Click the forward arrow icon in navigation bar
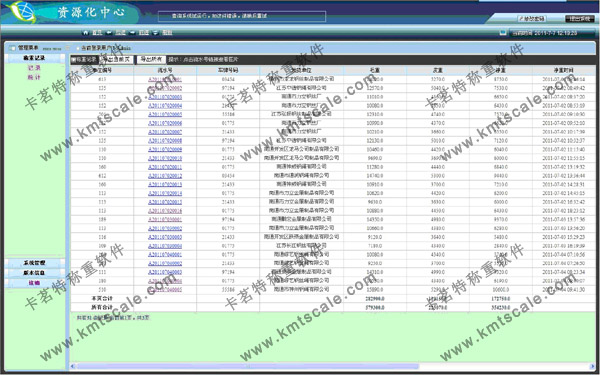The image size is (600, 375). [132, 33]
